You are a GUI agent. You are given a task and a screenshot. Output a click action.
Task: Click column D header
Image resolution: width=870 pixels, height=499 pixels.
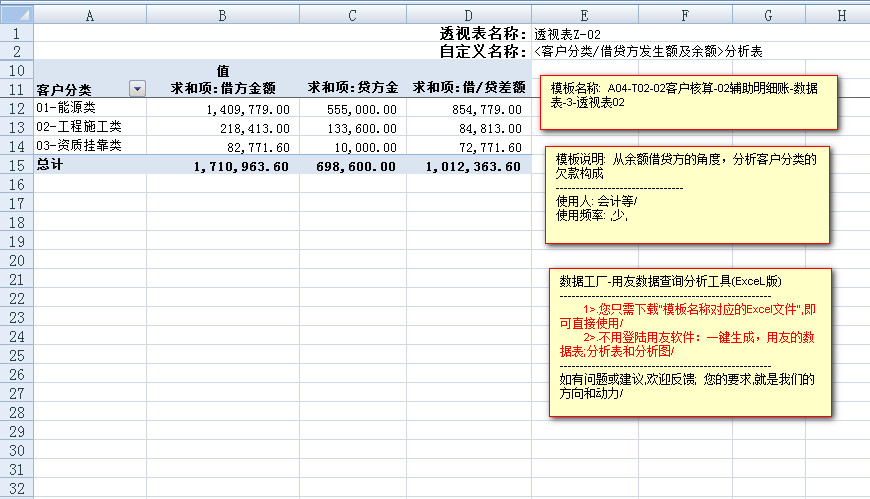pyautogui.click(x=466, y=15)
